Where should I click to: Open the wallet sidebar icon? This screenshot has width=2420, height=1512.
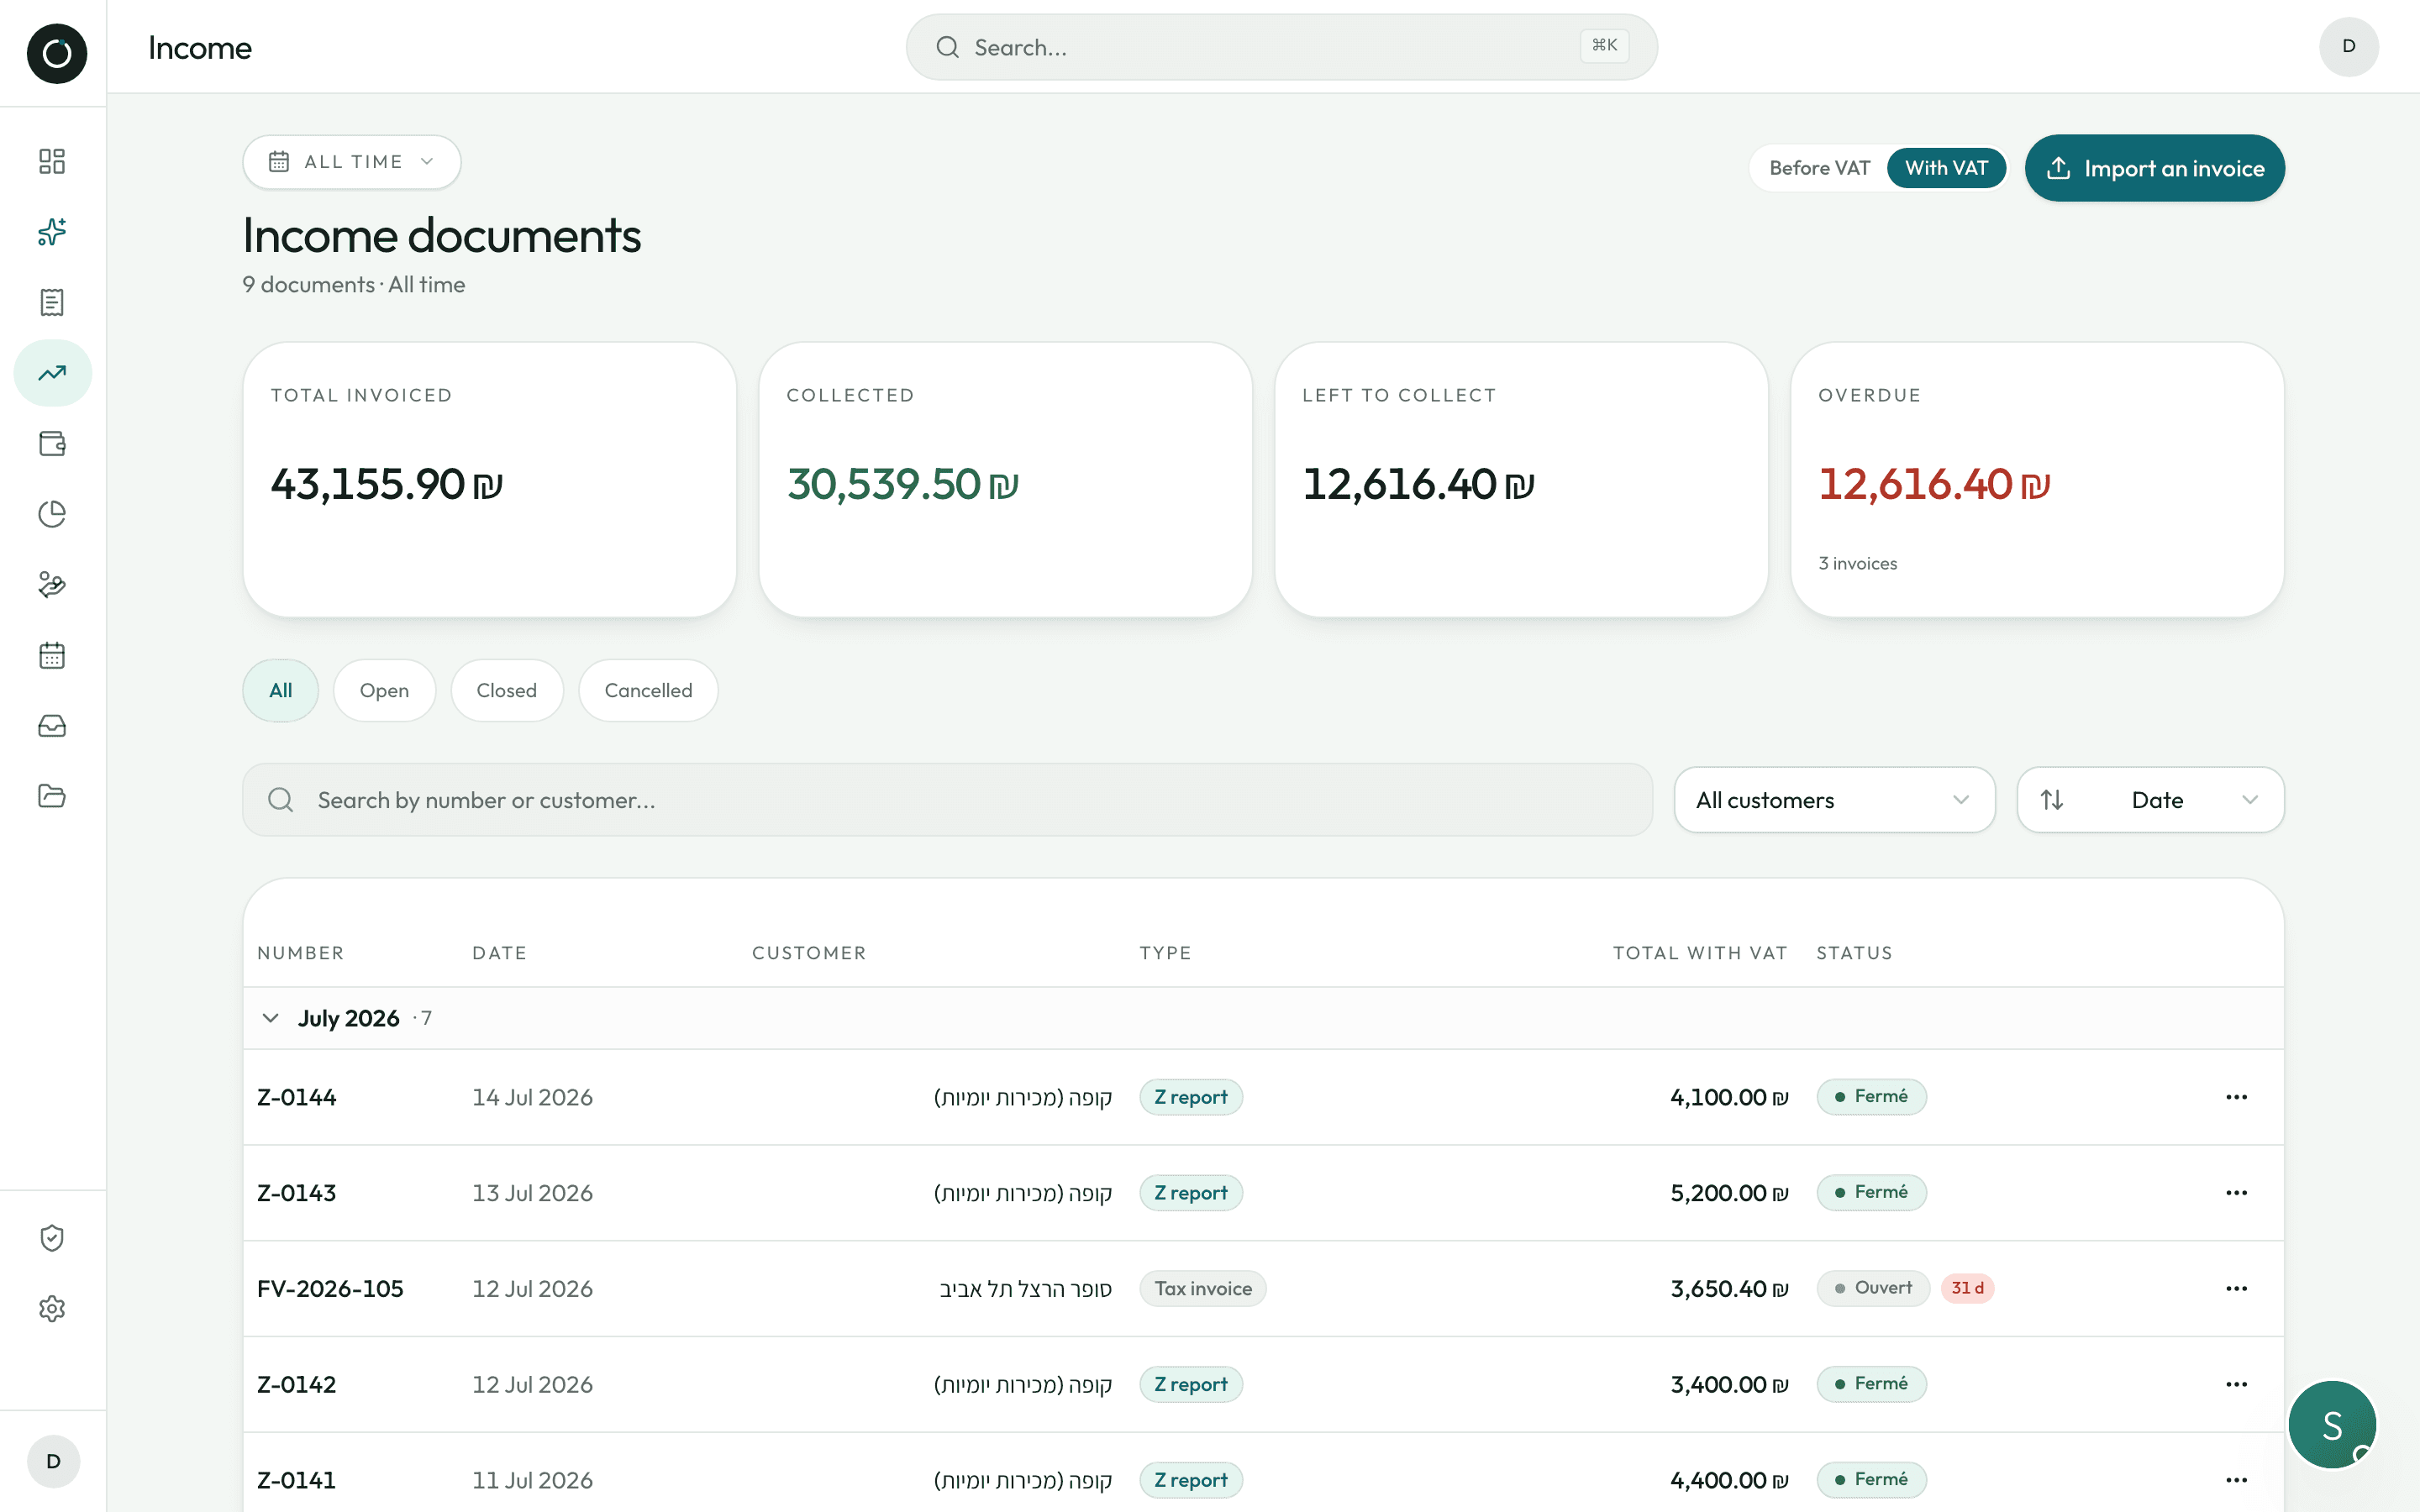click(x=52, y=443)
